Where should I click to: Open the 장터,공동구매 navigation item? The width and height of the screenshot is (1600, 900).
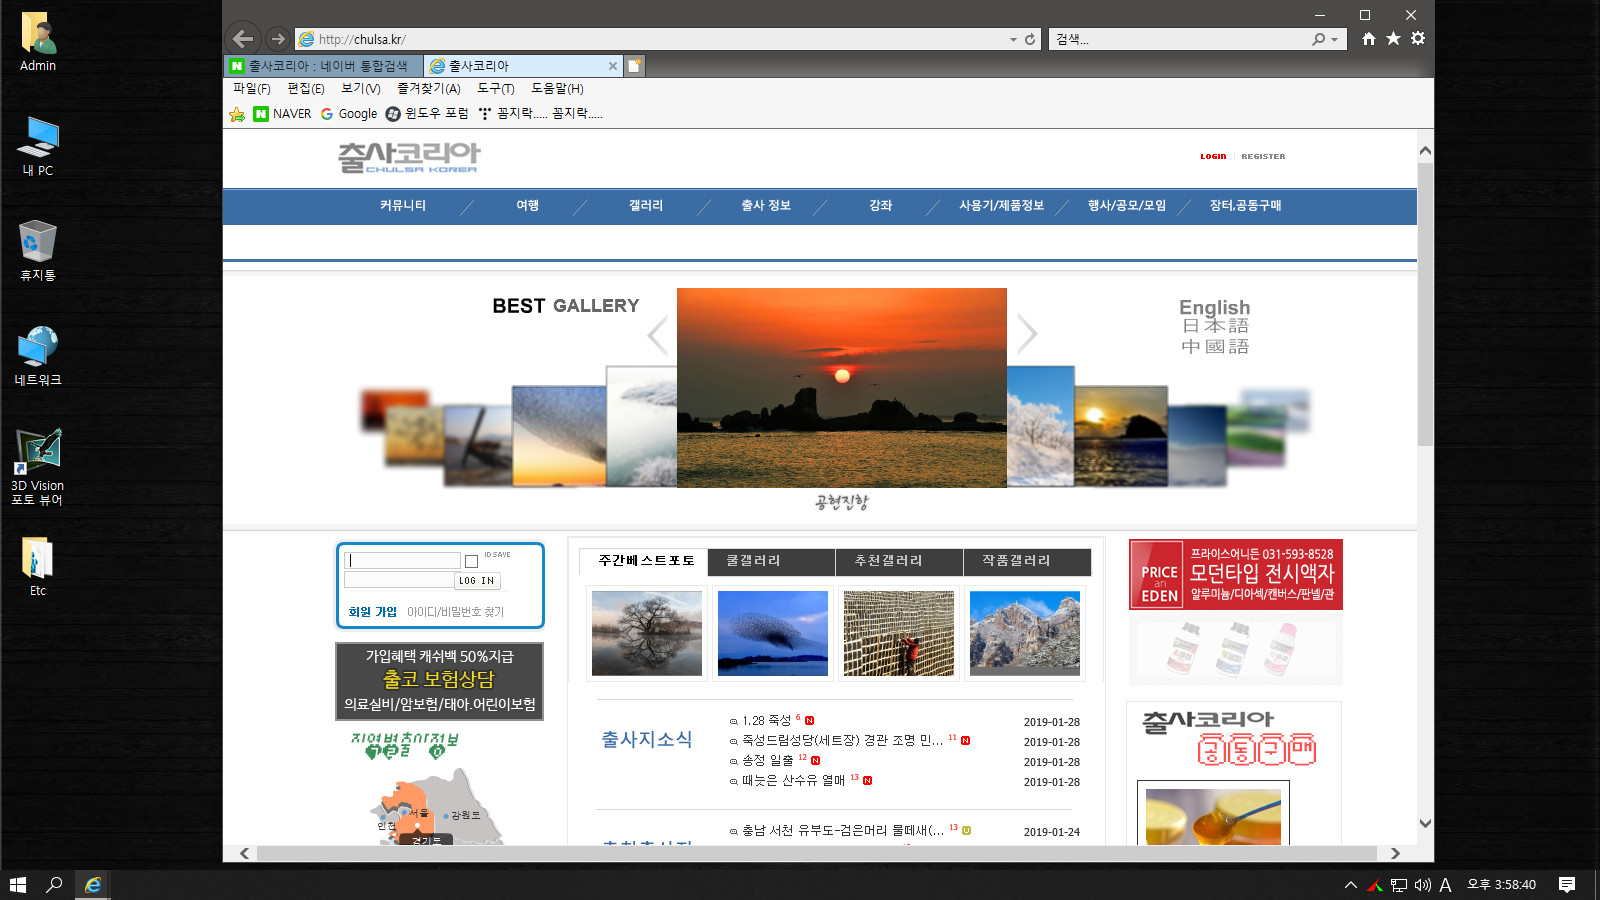click(1245, 206)
